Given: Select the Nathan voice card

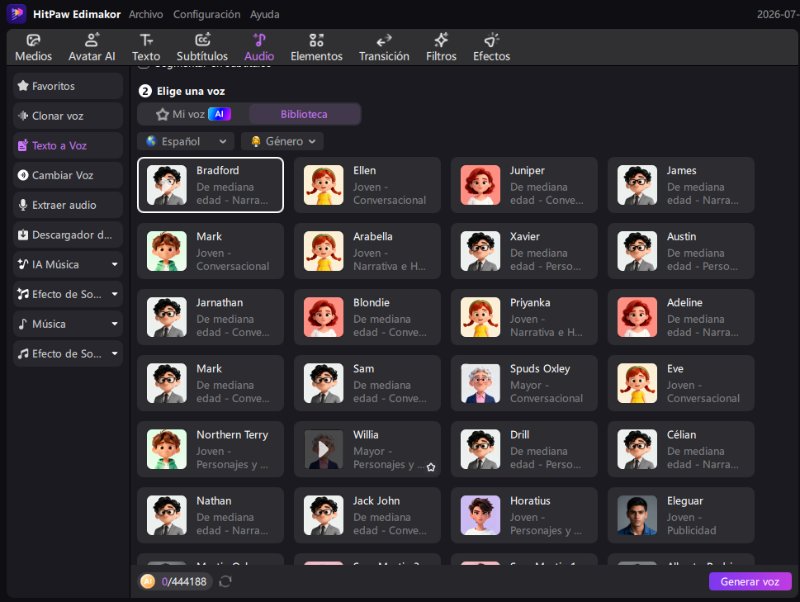Looking at the screenshot, I should coord(210,515).
